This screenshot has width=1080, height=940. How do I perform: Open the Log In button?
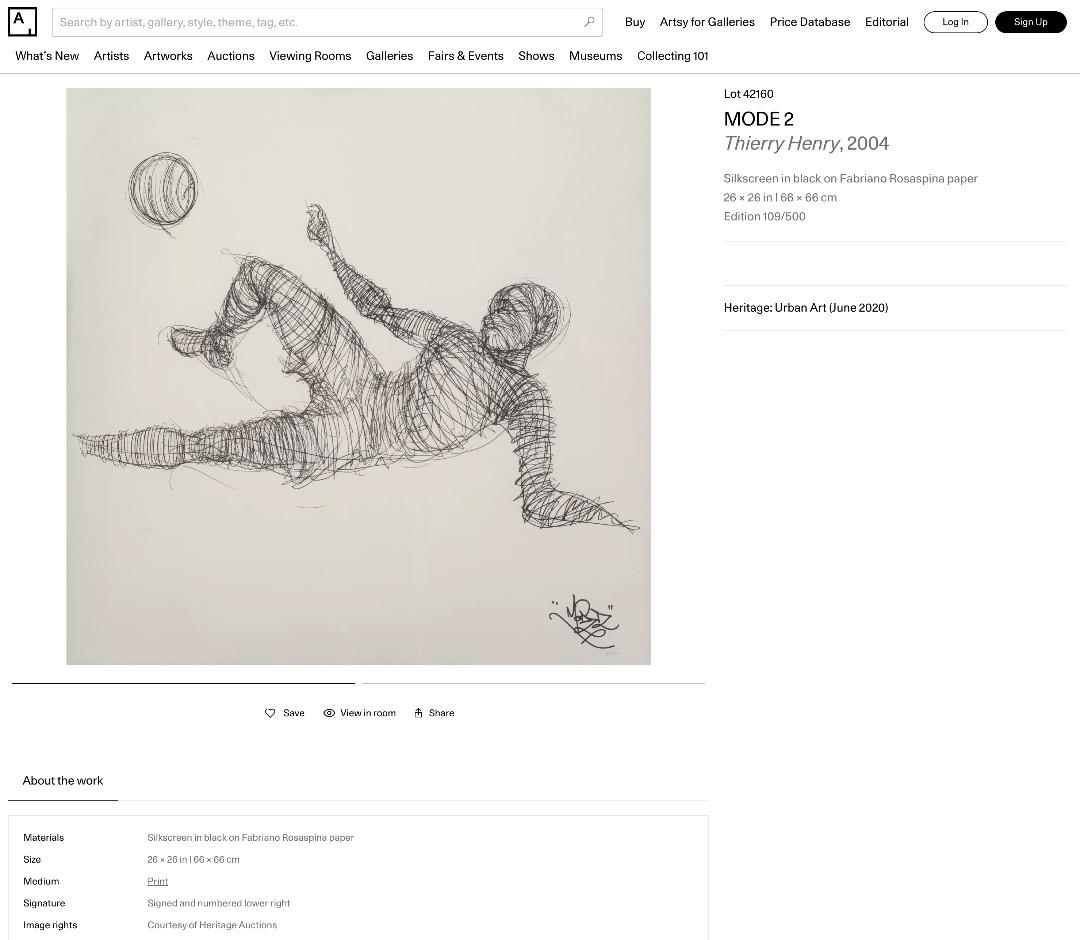click(955, 22)
